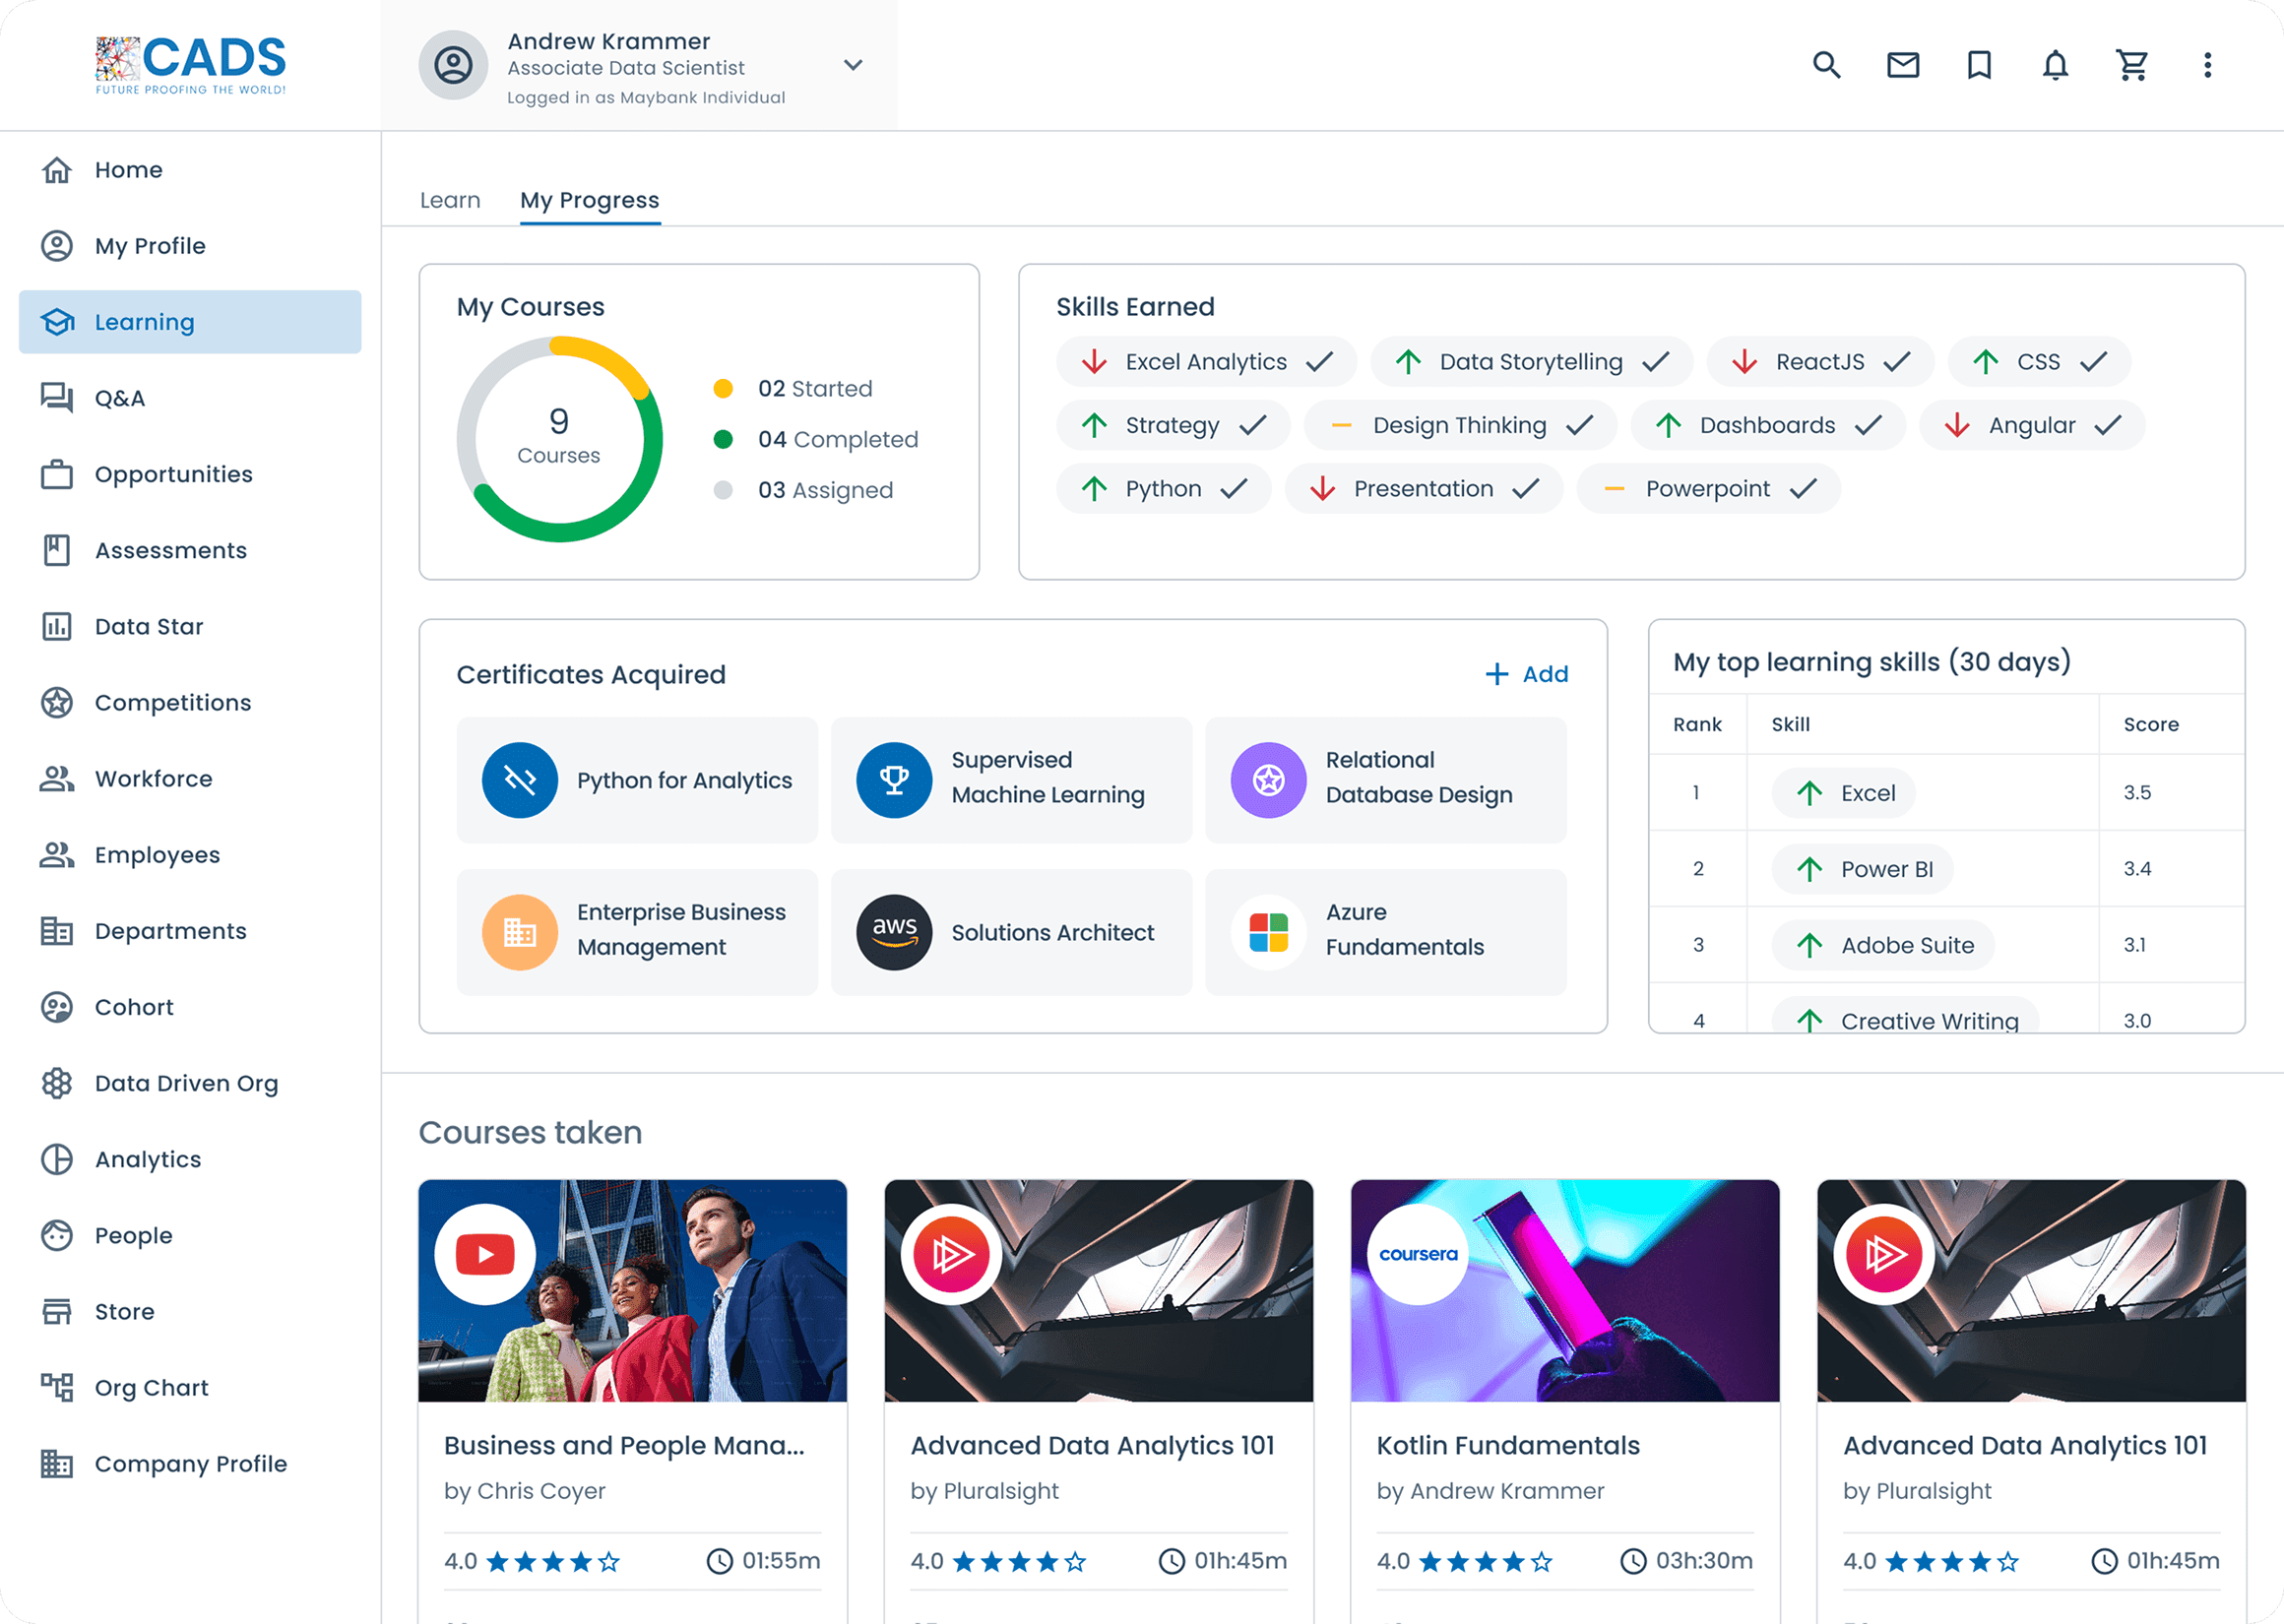Open the three-dot more options menu
The height and width of the screenshot is (1624, 2284).
click(x=2207, y=65)
